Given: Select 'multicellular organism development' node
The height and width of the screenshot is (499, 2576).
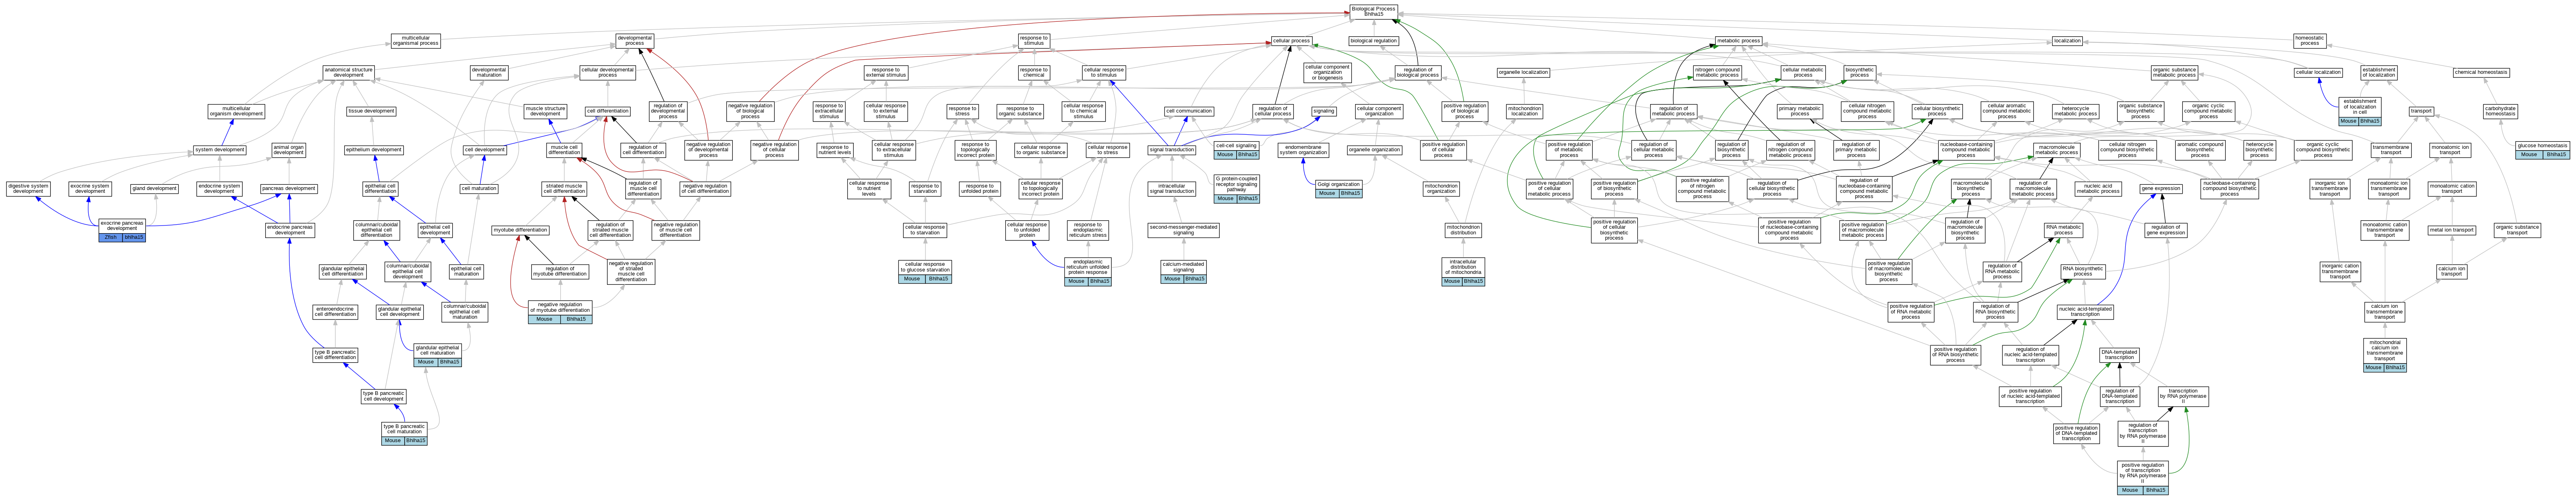Looking at the screenshot, I should [237, 111].
